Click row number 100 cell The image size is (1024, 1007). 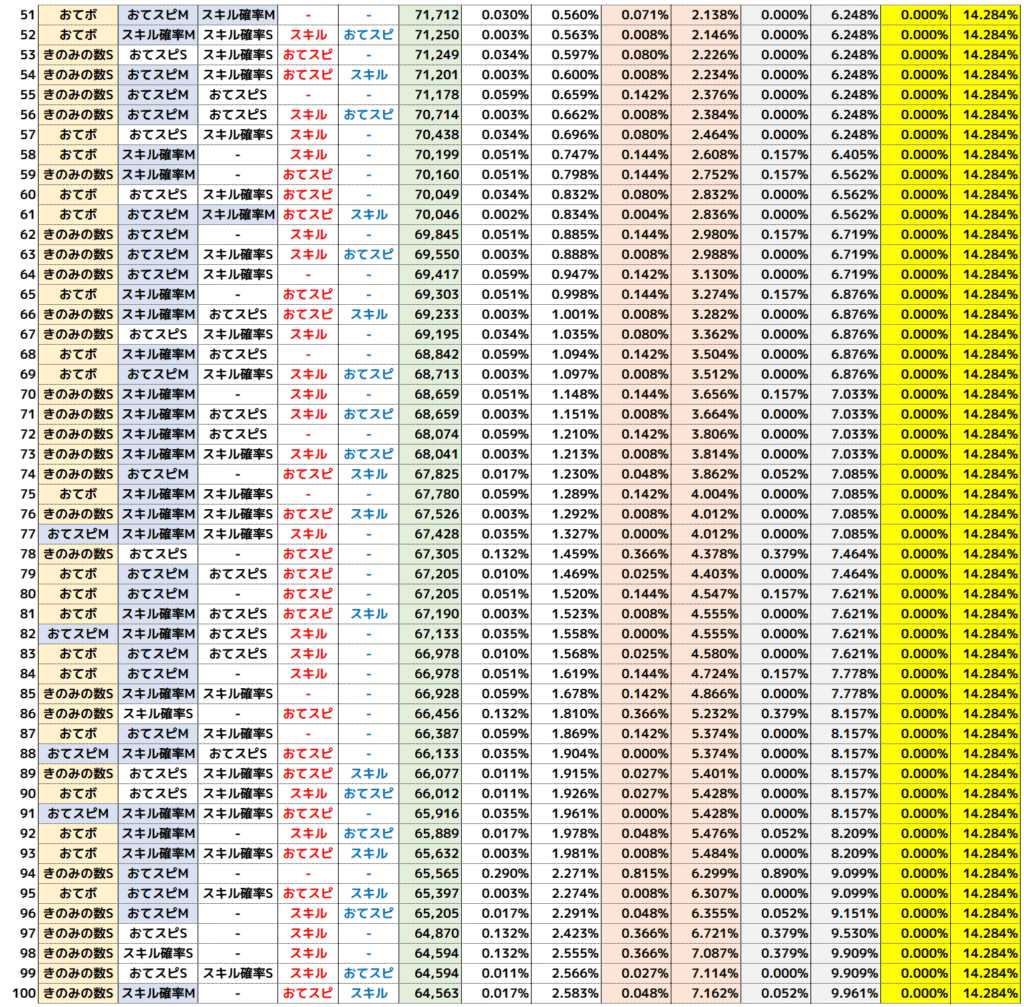coord(20,994)
